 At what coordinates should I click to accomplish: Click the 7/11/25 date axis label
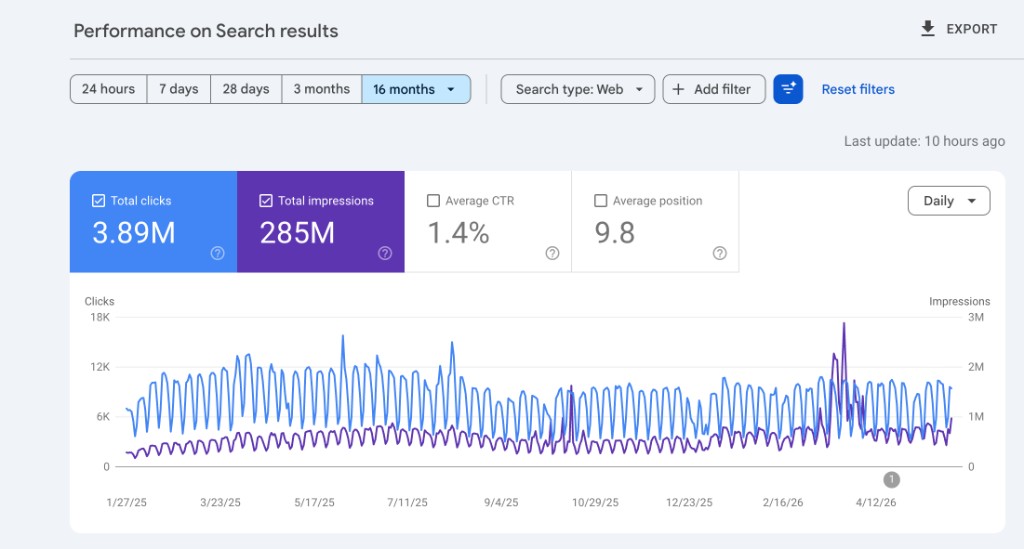coord(408,503)
